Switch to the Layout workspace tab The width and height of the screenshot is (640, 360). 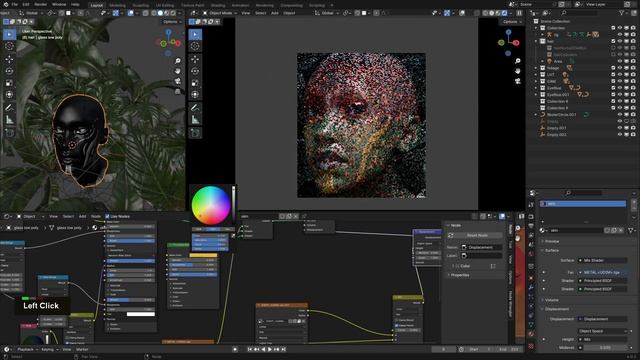click(x=97, y=5)
